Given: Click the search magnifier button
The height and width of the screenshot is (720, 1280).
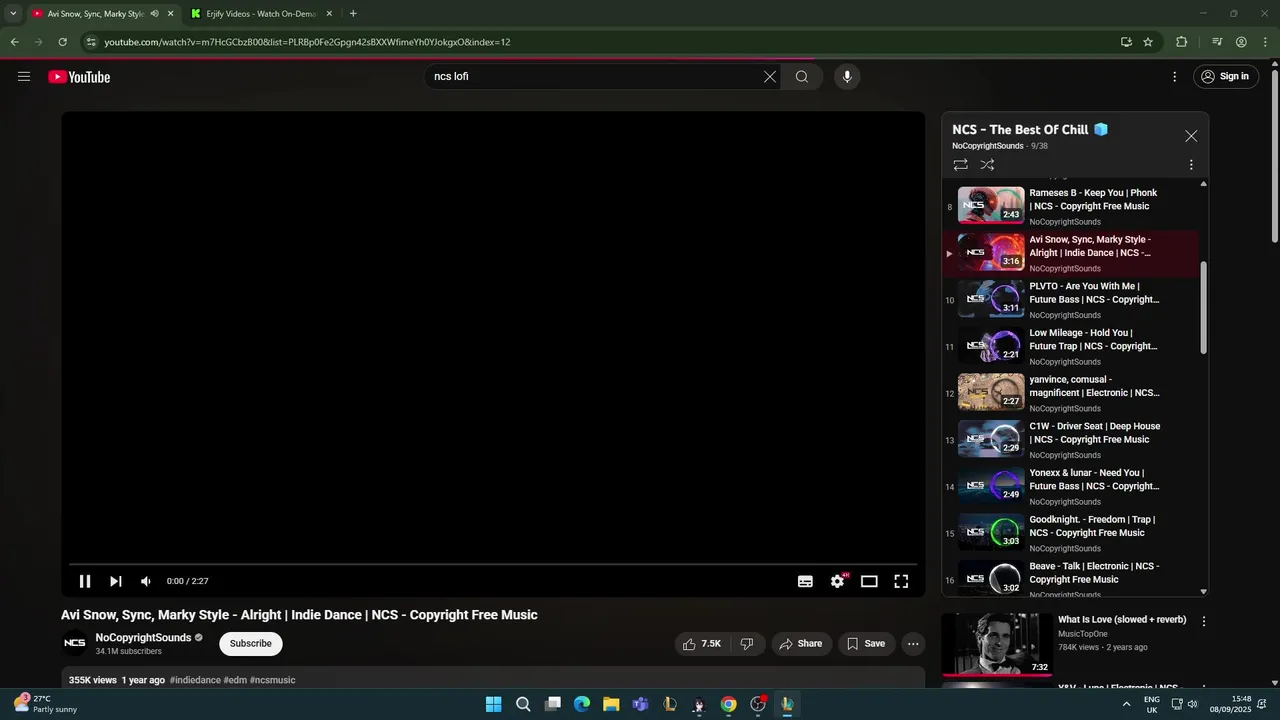Looking at the screenshot, I should [x=802, y=77].
